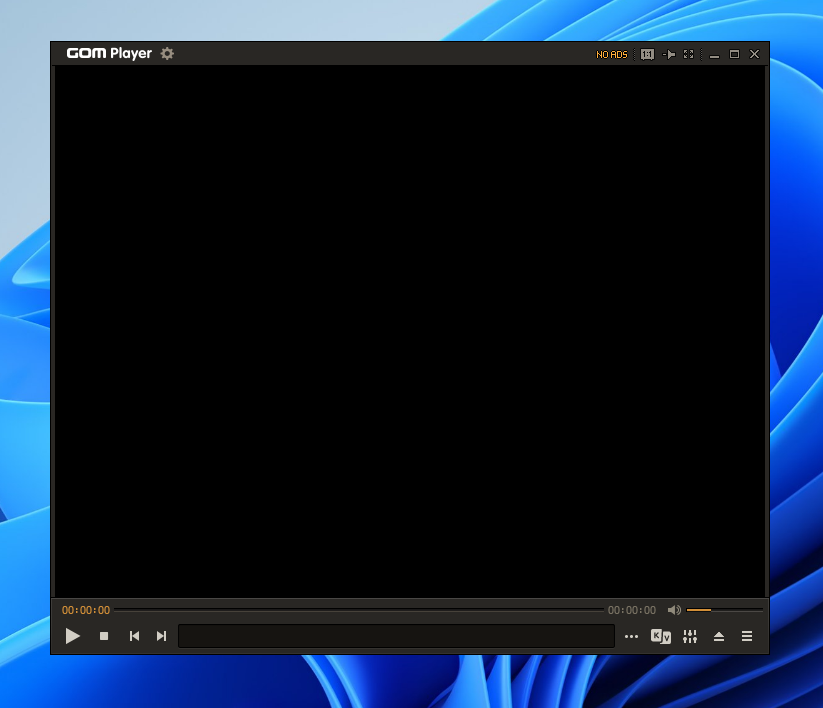Click the now-playing title display field

point(396,636)
